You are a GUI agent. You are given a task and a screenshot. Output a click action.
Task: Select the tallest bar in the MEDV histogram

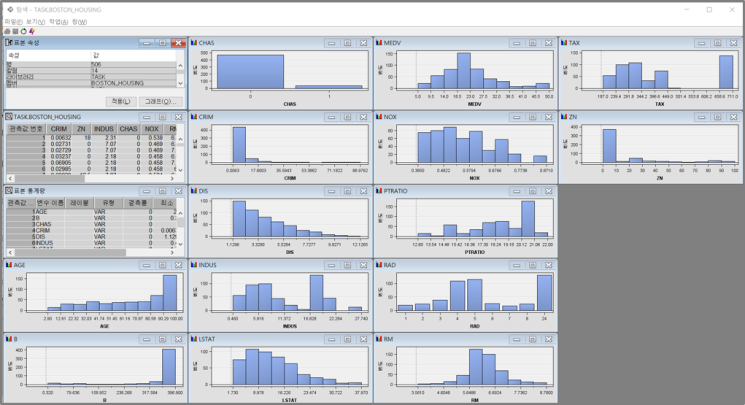coord(464,70)
